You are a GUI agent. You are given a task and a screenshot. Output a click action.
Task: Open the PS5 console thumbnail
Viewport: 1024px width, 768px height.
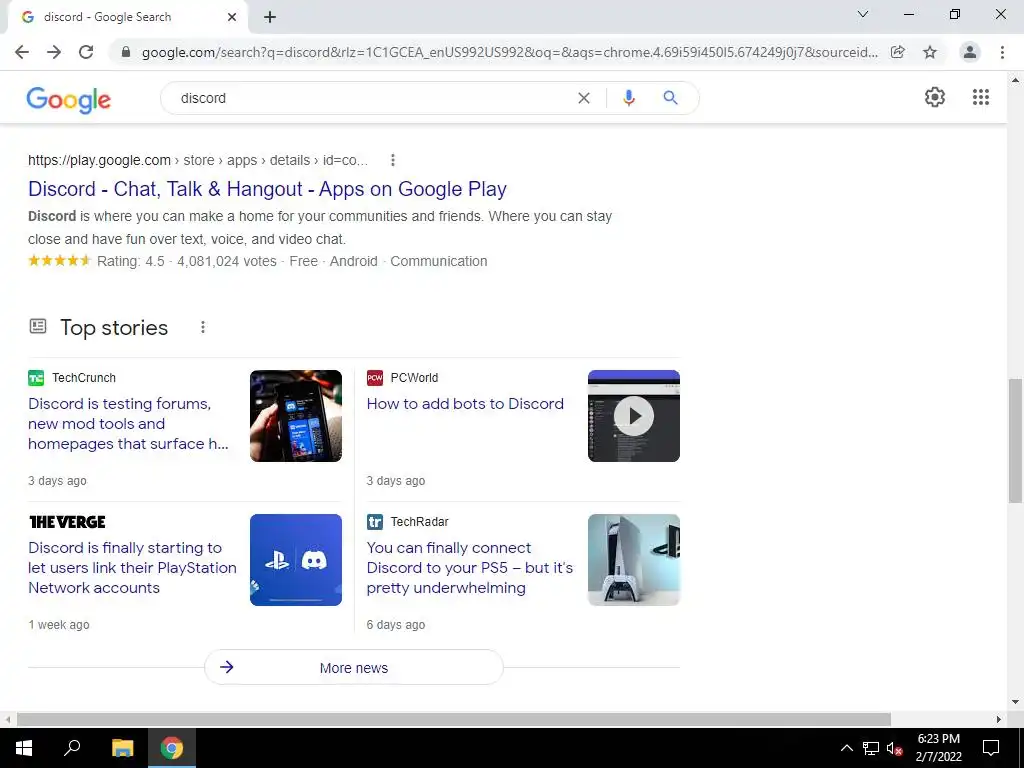point(633,560)
